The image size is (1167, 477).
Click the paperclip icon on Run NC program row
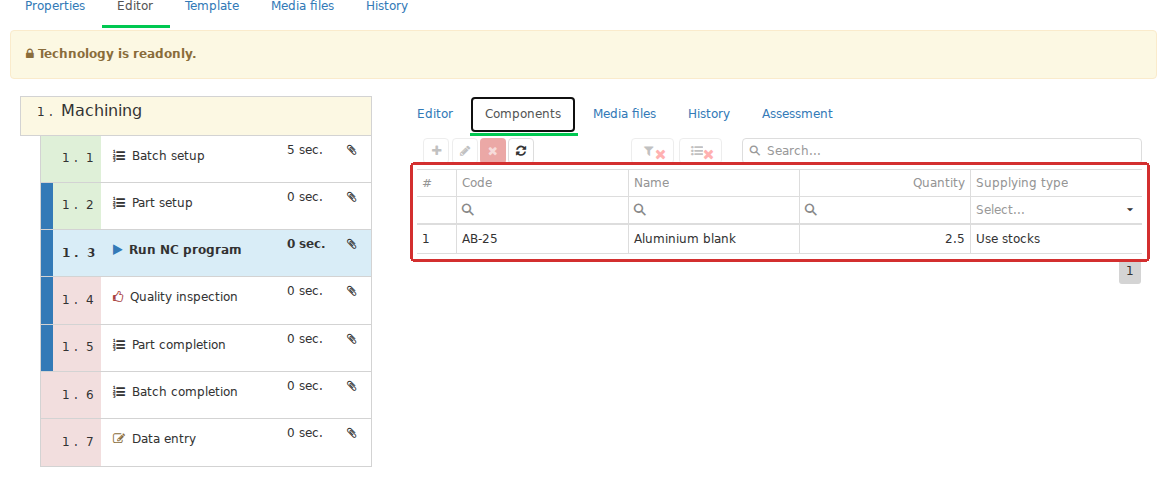click(x=352, y=243)
